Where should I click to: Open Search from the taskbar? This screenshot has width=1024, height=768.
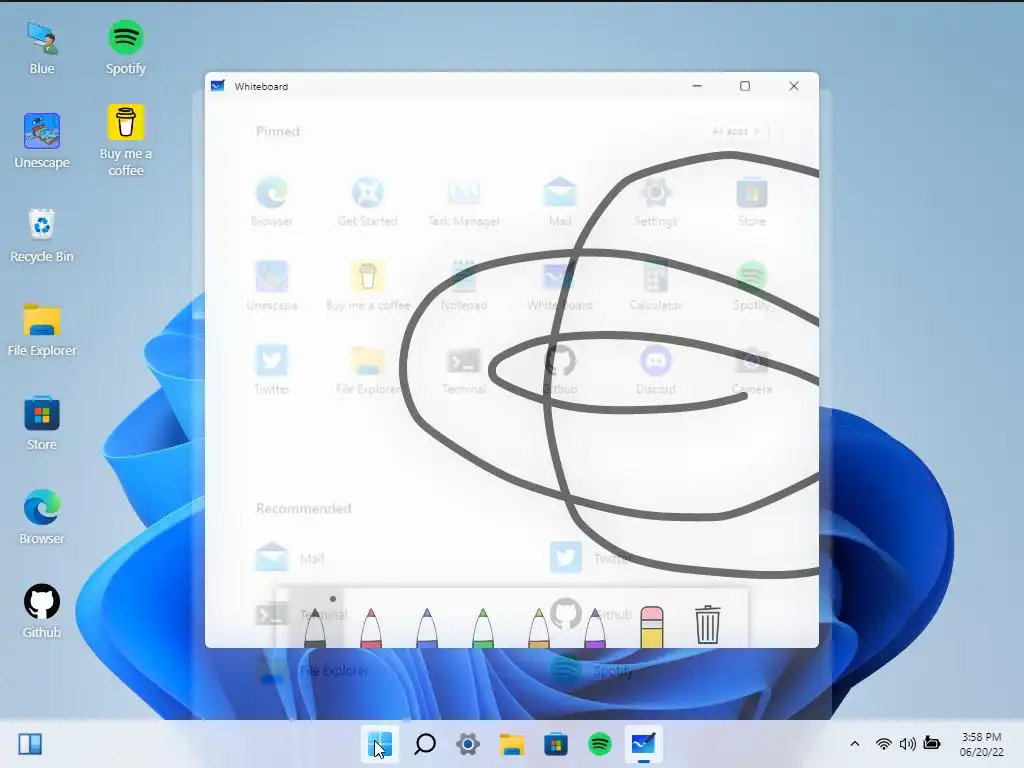424,744
